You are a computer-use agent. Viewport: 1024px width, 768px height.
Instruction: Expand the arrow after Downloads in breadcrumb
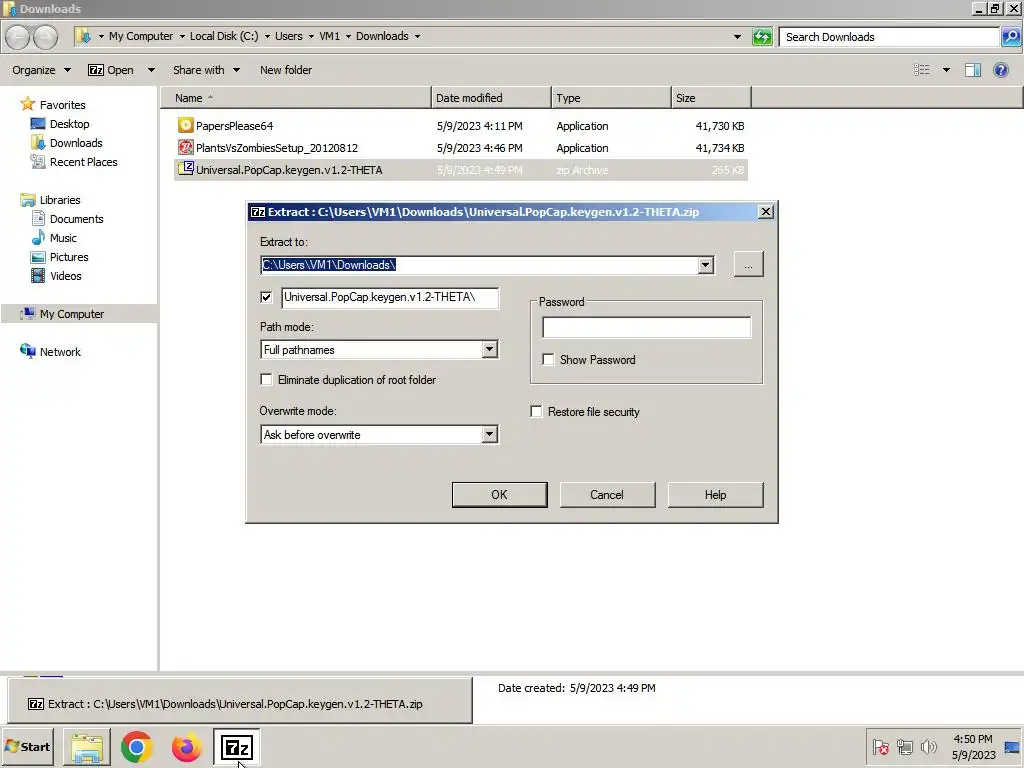[417, 36]
